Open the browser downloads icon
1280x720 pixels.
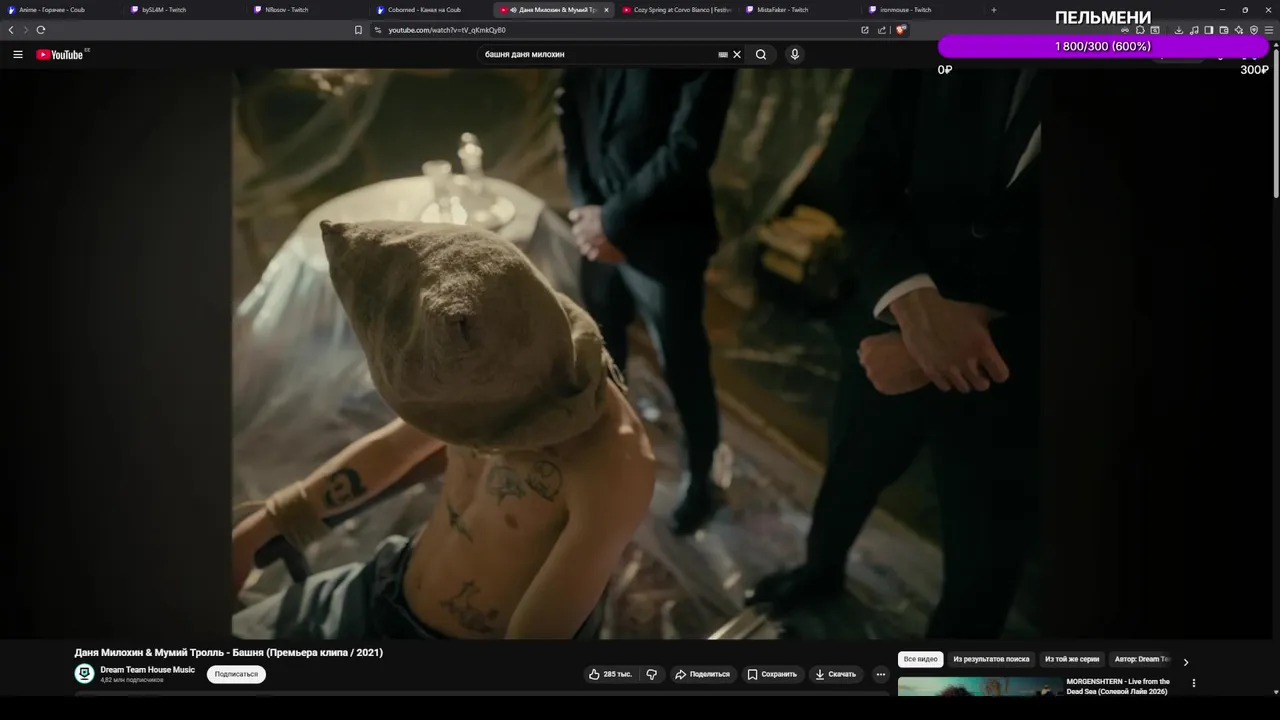1179,30
